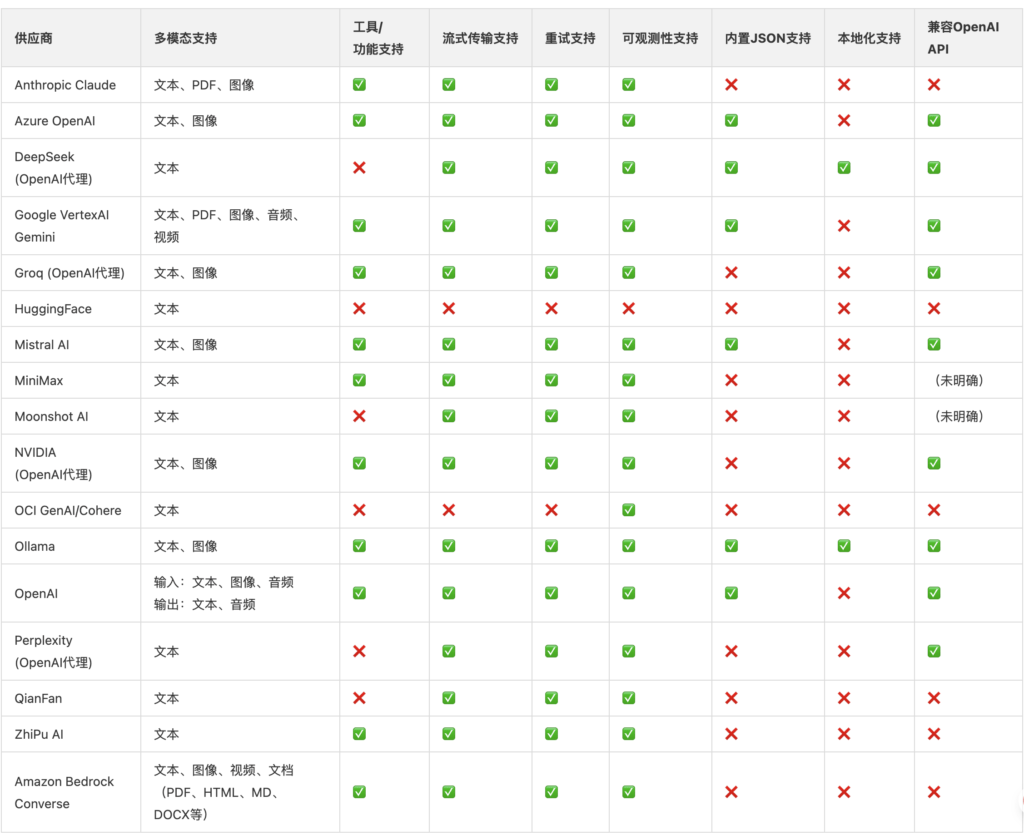Click the Anthropic Claude provider name
The height and width of the screenshot is (840, 1024).
(x=65, y=85)
